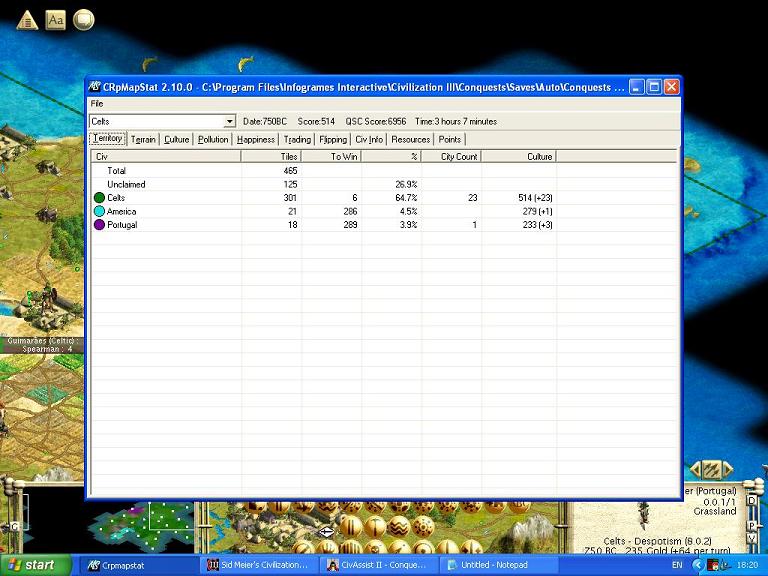
Task: Switch to Untitled - Notepad taskbar button
Action: [498, 565]
